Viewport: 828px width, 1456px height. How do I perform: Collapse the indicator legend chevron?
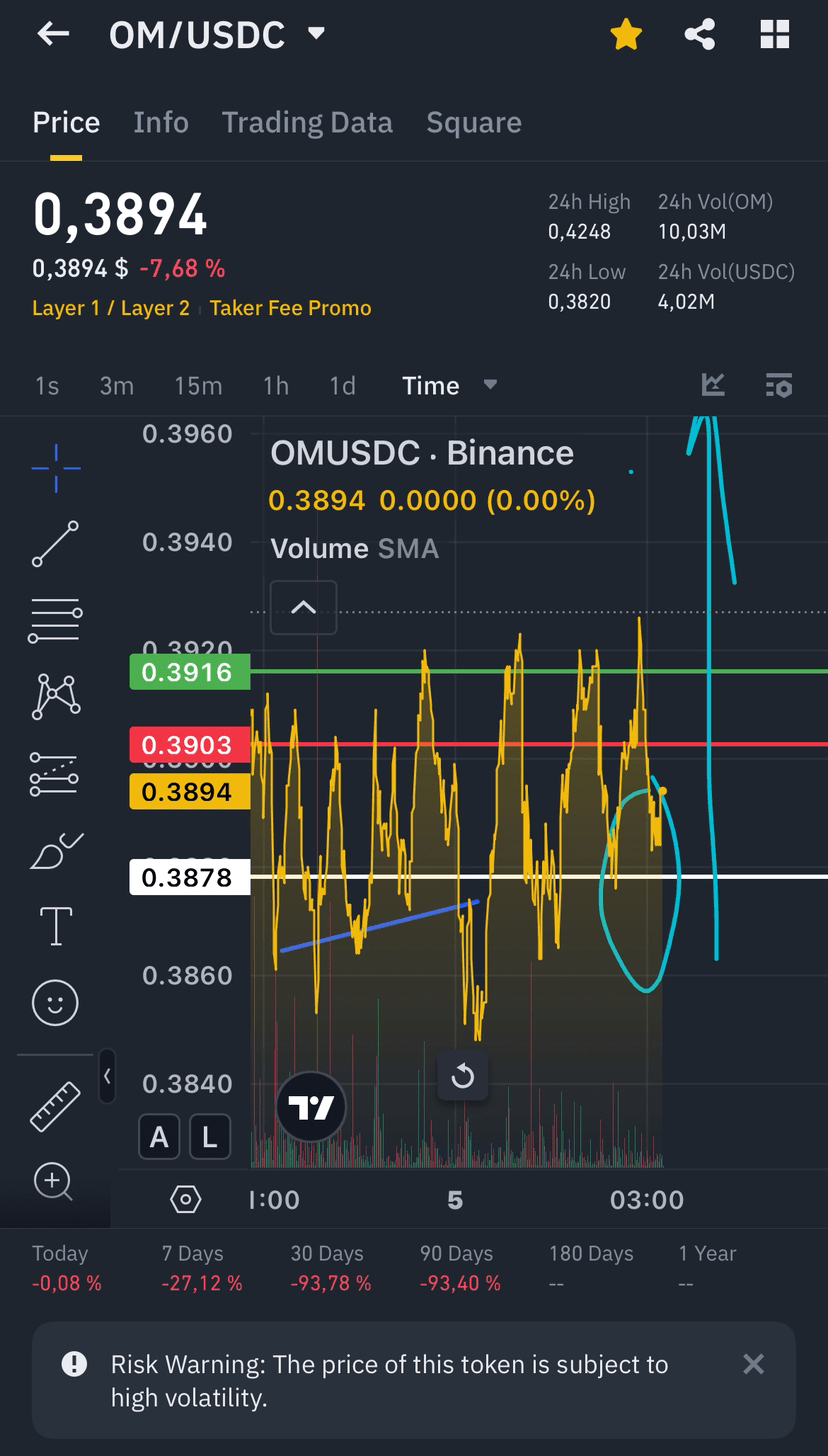[303, 607]
